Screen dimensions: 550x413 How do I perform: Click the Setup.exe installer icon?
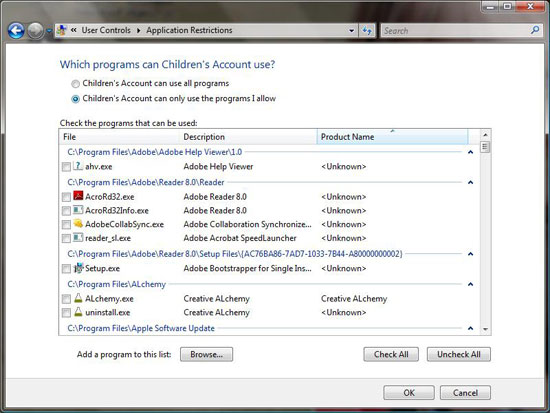[x=79, y=268]
